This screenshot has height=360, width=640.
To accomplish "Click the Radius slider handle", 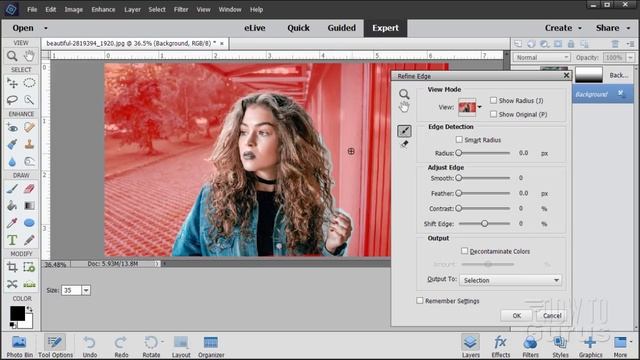I will pos(459,153).
